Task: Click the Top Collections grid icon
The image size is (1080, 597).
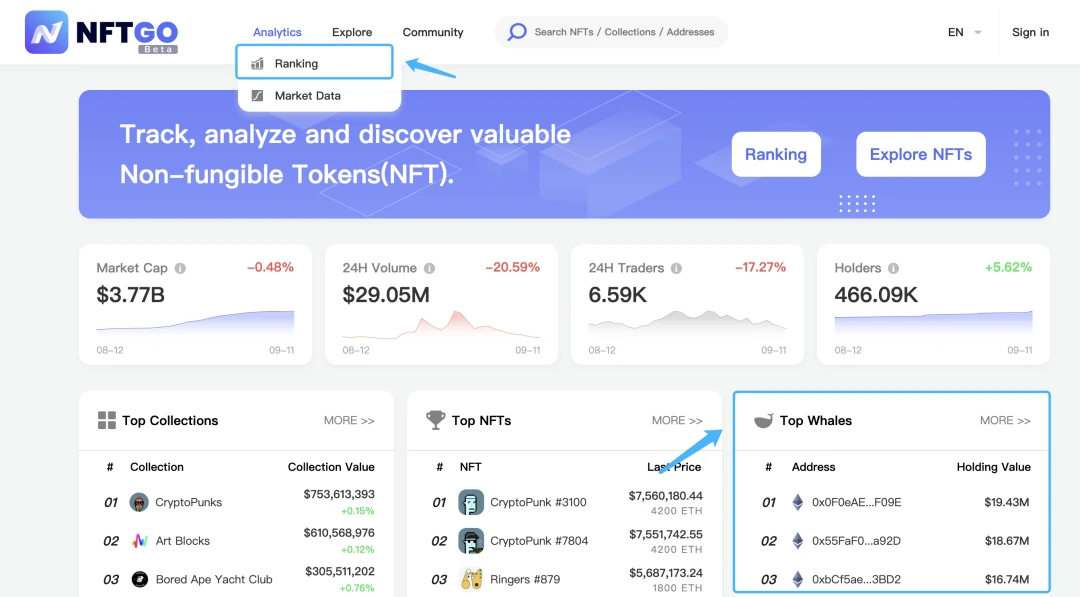Action: pyautogui.click(x=107, y=420)
